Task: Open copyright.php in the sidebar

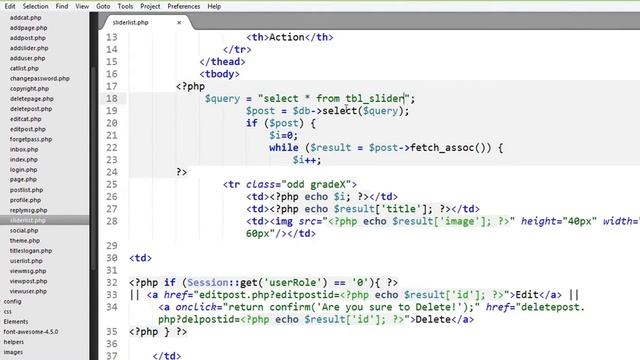Action: (x=29, y=89)
